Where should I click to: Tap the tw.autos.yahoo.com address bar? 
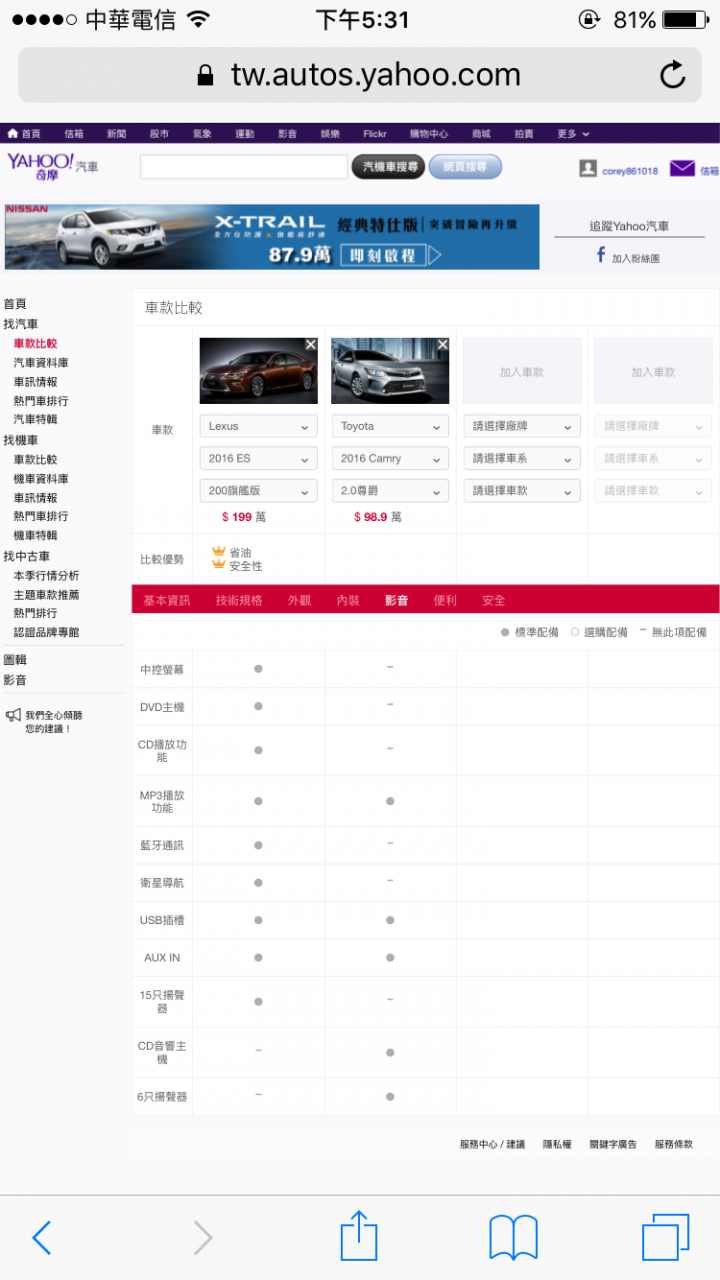[360, 75]
